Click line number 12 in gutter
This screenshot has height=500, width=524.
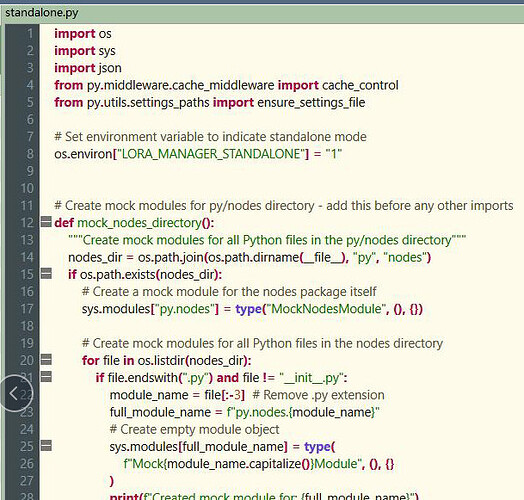[27, 223]
